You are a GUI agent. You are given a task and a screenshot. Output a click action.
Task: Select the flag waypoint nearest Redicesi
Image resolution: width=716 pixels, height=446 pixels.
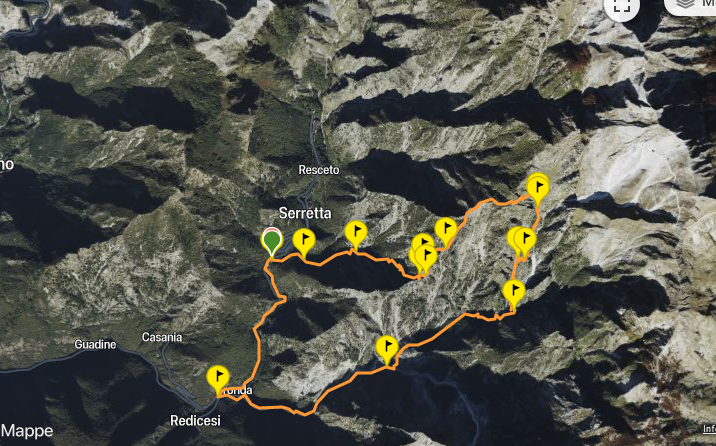[218, 380]
